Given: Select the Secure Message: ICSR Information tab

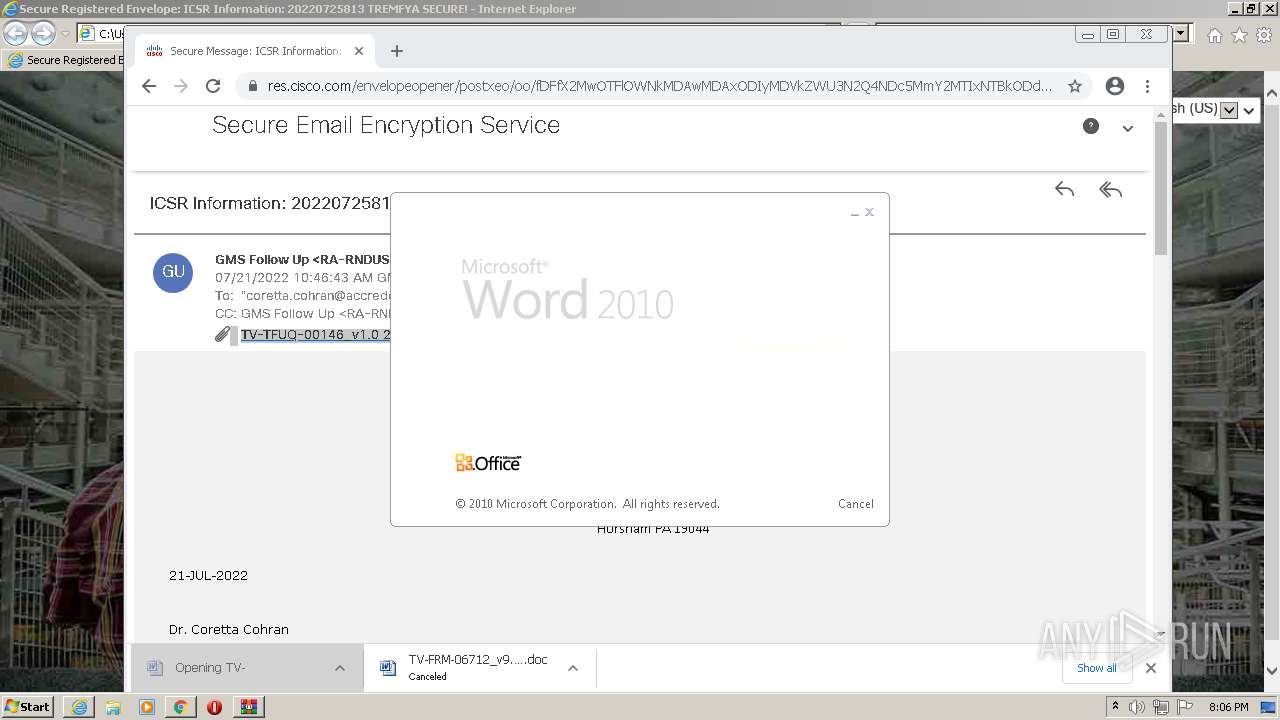Looking at the screenshot, I should pos(254,51).
